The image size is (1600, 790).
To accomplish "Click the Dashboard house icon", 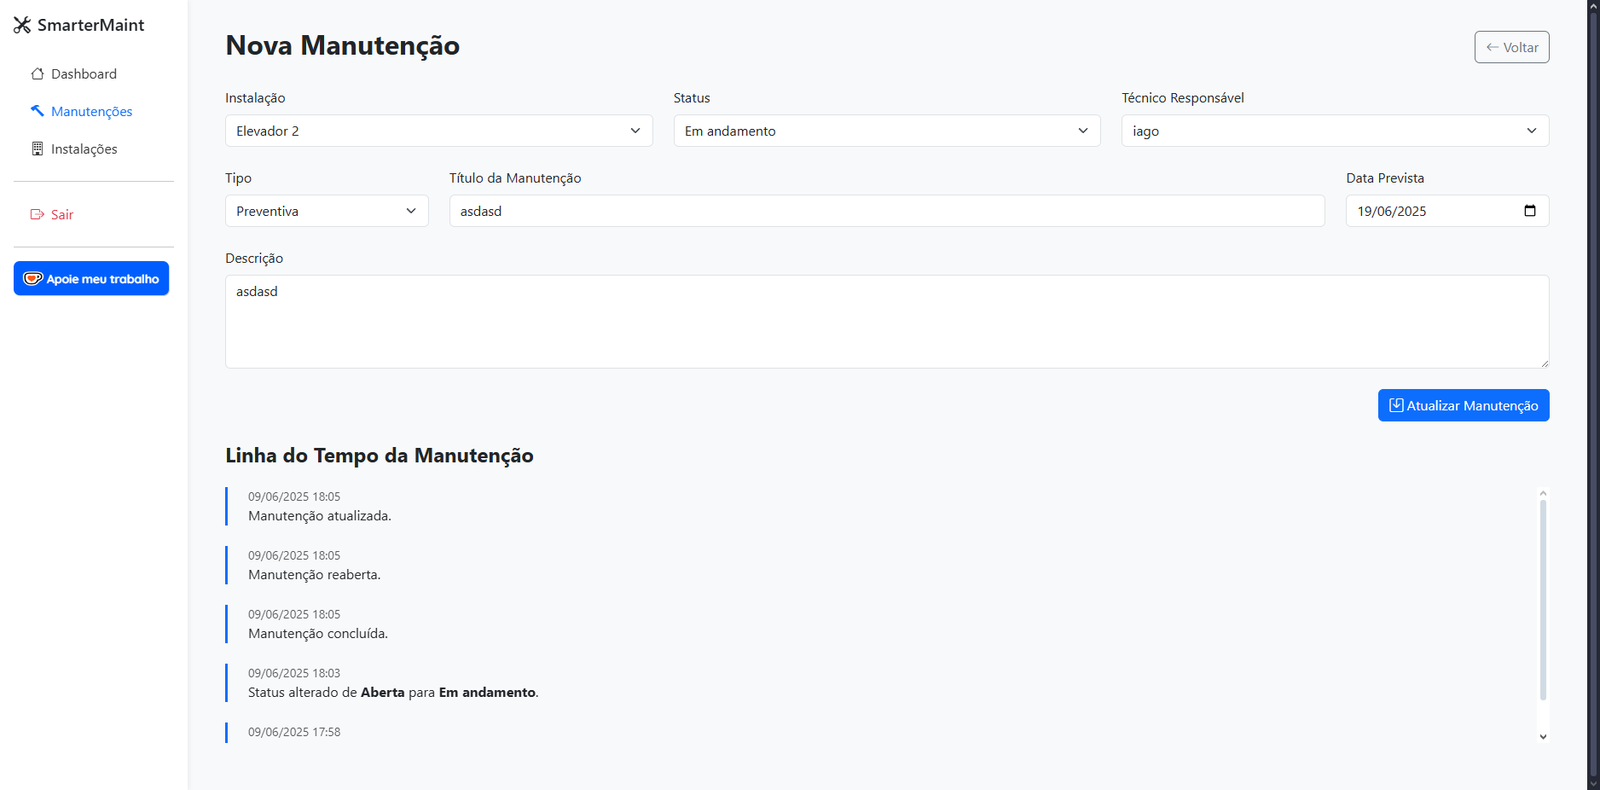I will tap(37, 74).
